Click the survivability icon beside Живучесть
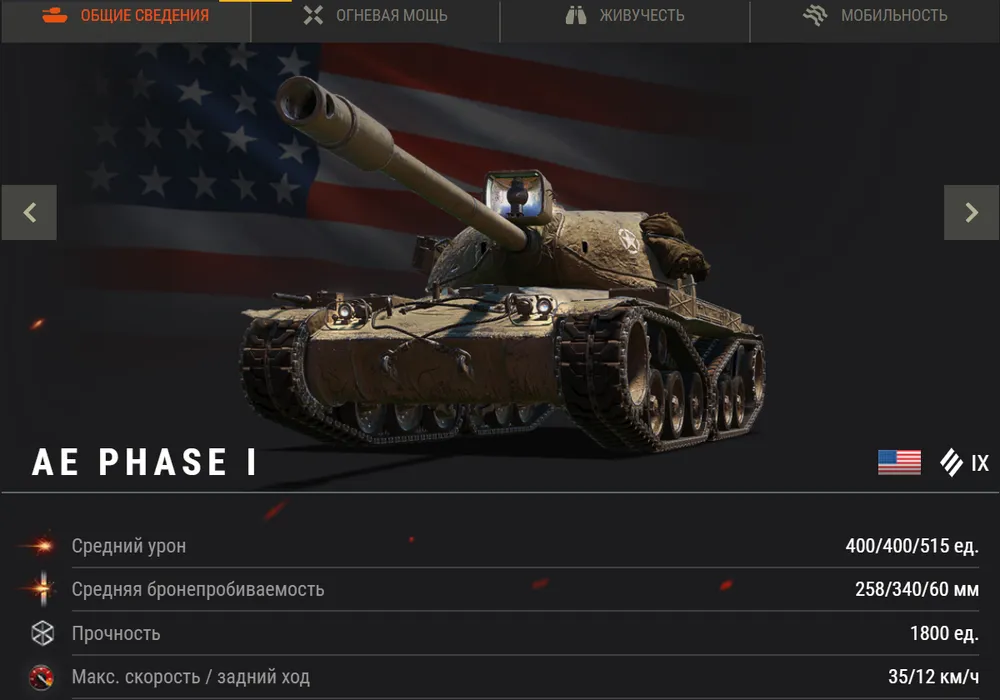 point(576,15)
